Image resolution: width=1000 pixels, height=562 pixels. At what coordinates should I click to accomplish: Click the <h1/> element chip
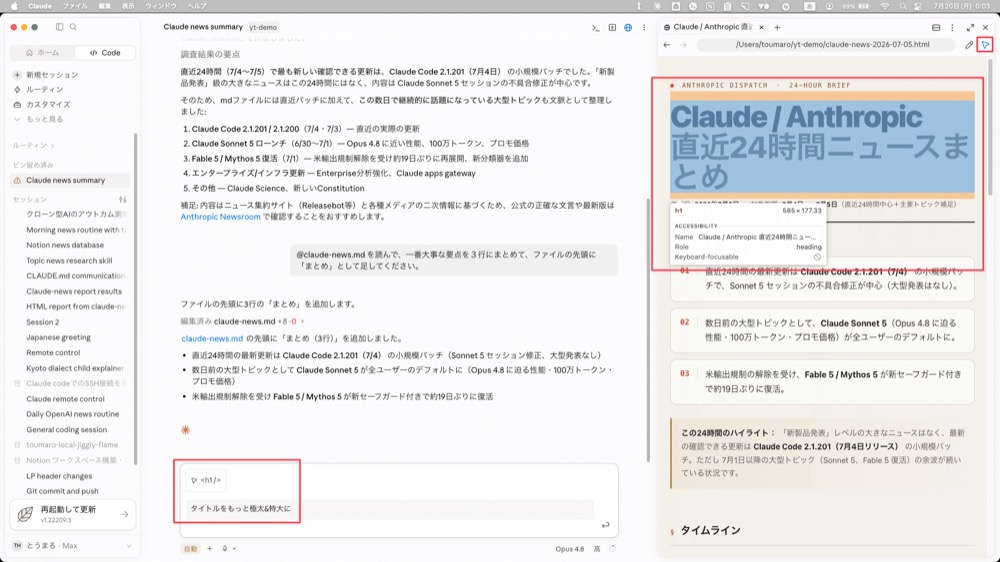tap(205, 480)
